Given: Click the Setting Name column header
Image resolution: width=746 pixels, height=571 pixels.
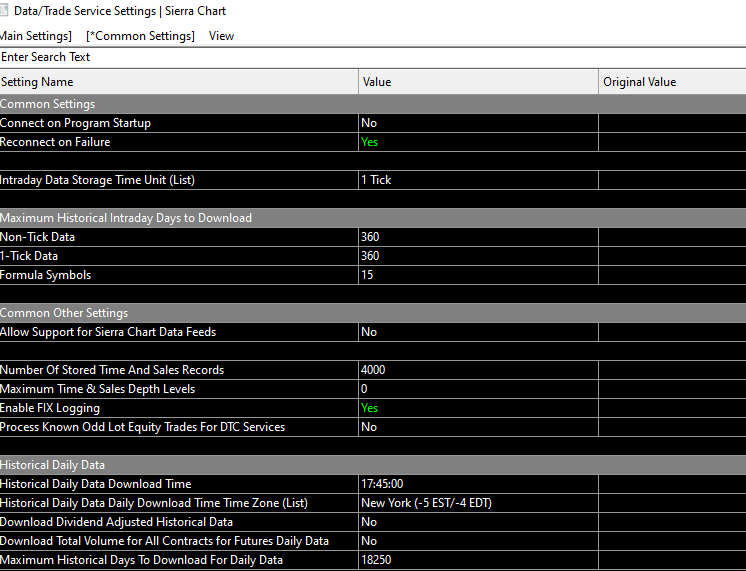Looking at the screenshot, I should [x=179, y=82].
